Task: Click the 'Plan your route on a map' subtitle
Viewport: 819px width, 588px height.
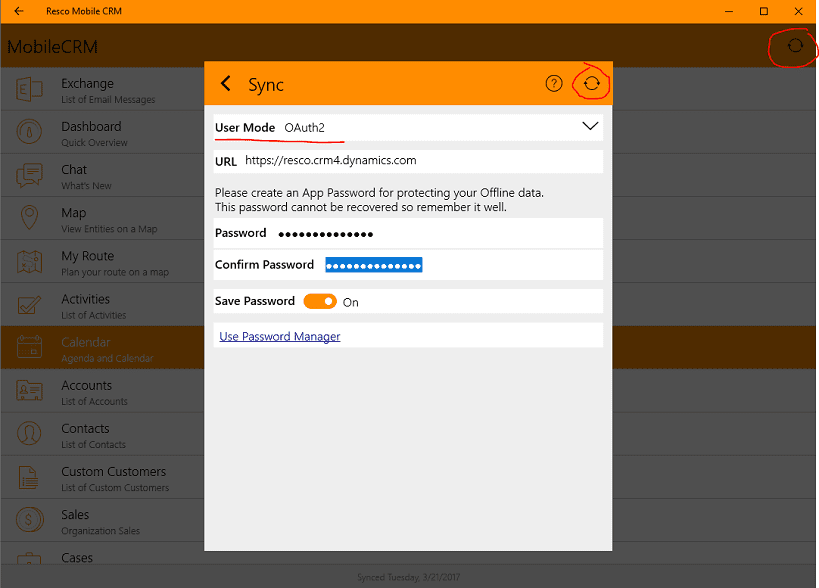Action: click(115, 272)
